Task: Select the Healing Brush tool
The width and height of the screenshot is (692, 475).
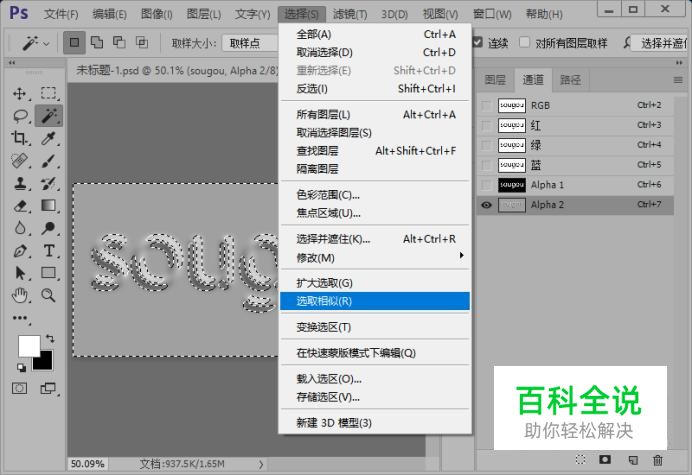Action: [x=19, y=161]
